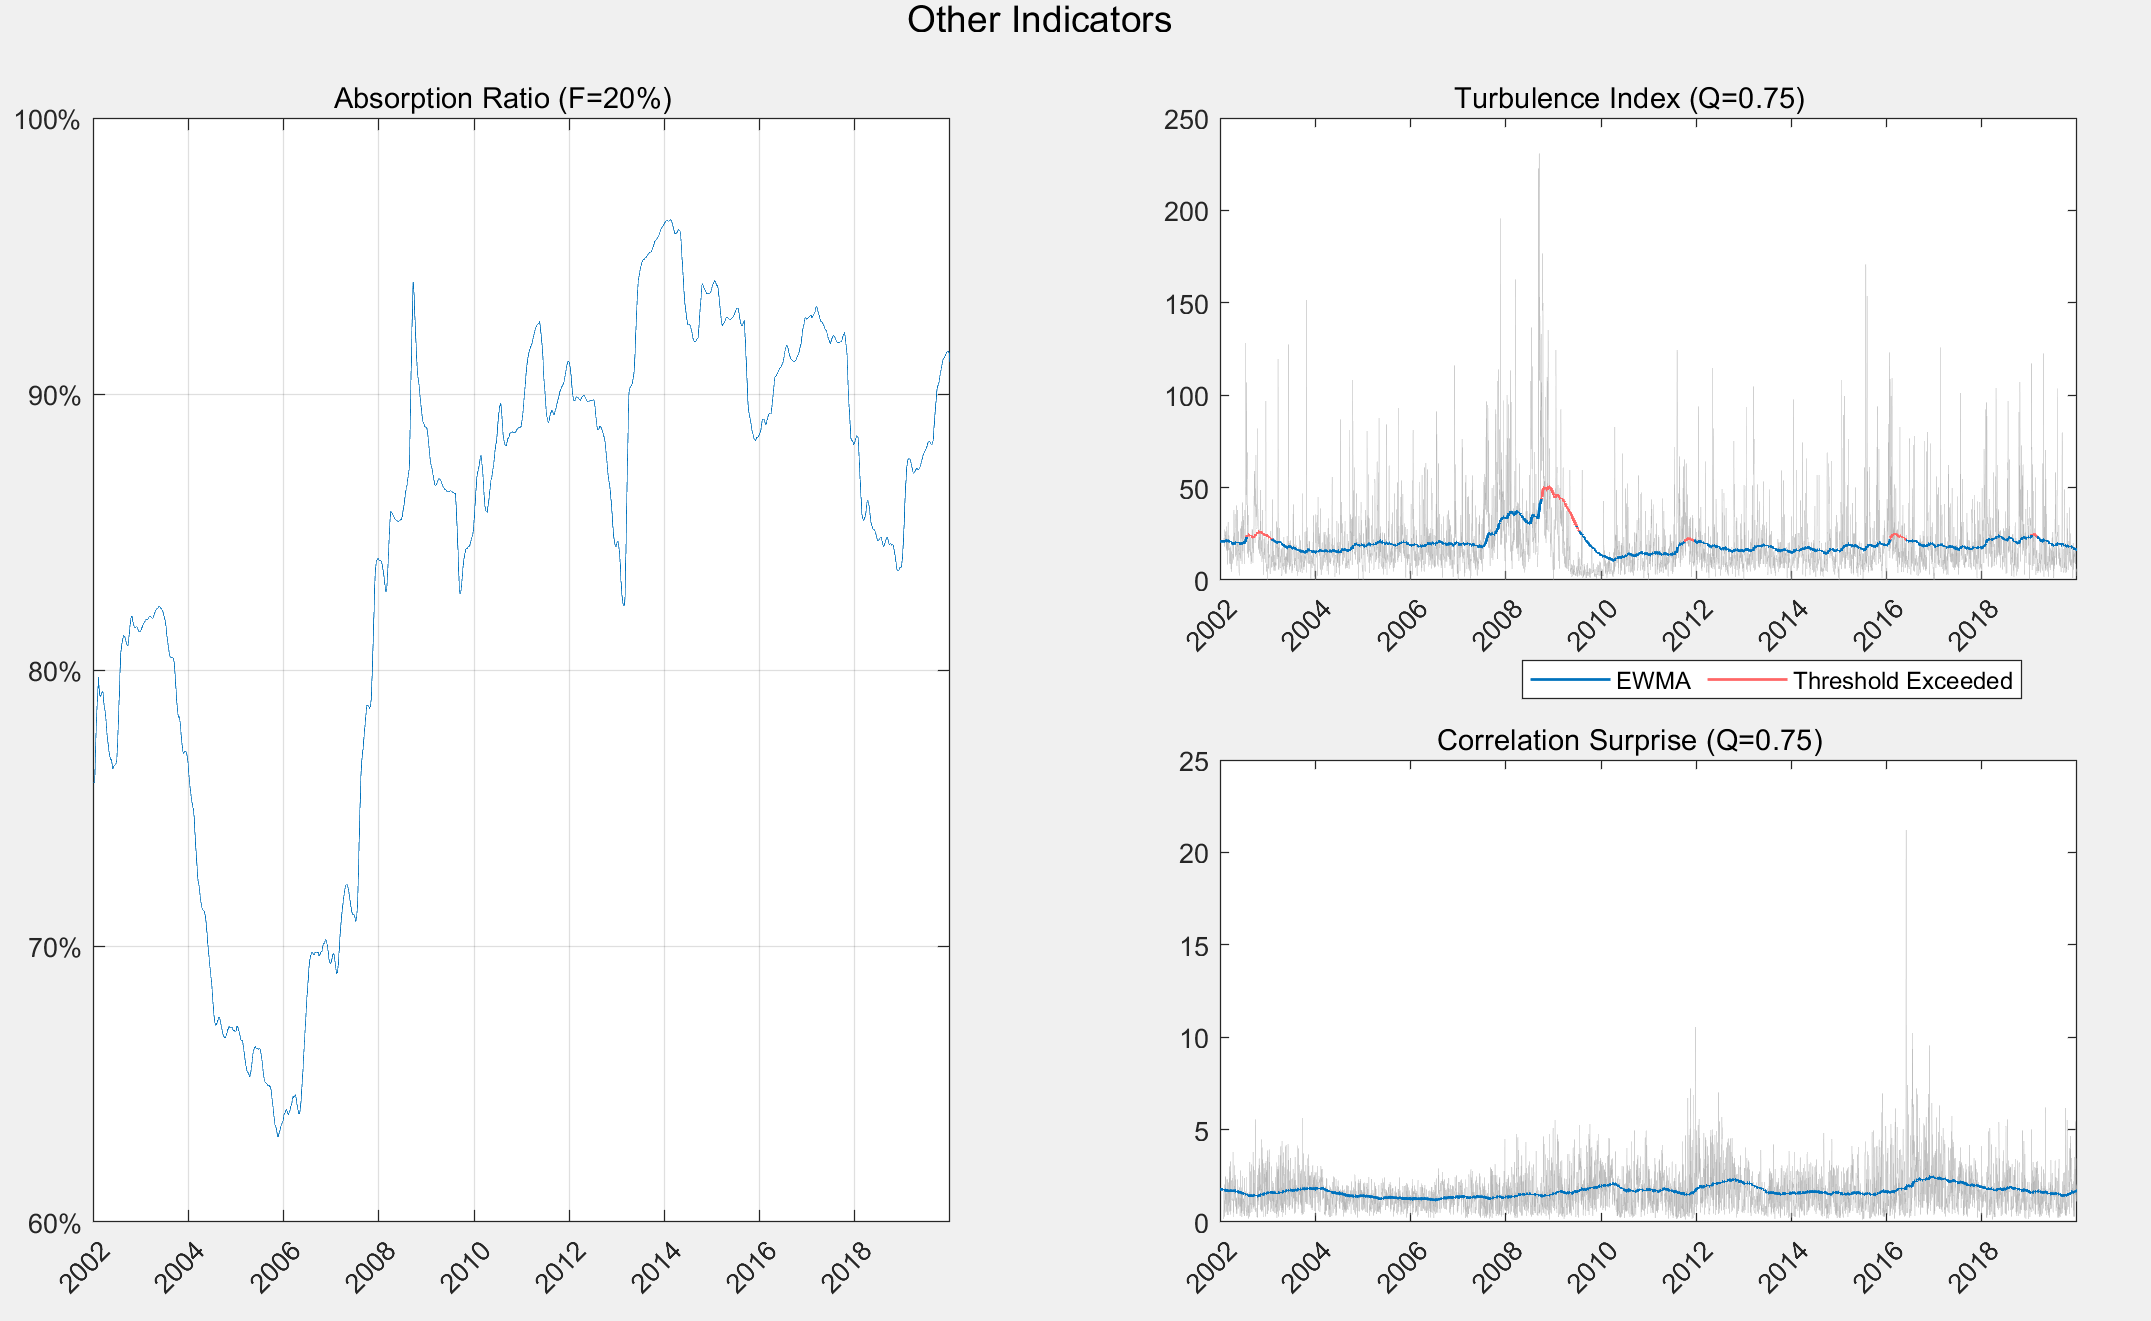Click the 'Other Indicators' figure title
The width and height of the screenshot is (2151, 1321).
[1038, 21]
